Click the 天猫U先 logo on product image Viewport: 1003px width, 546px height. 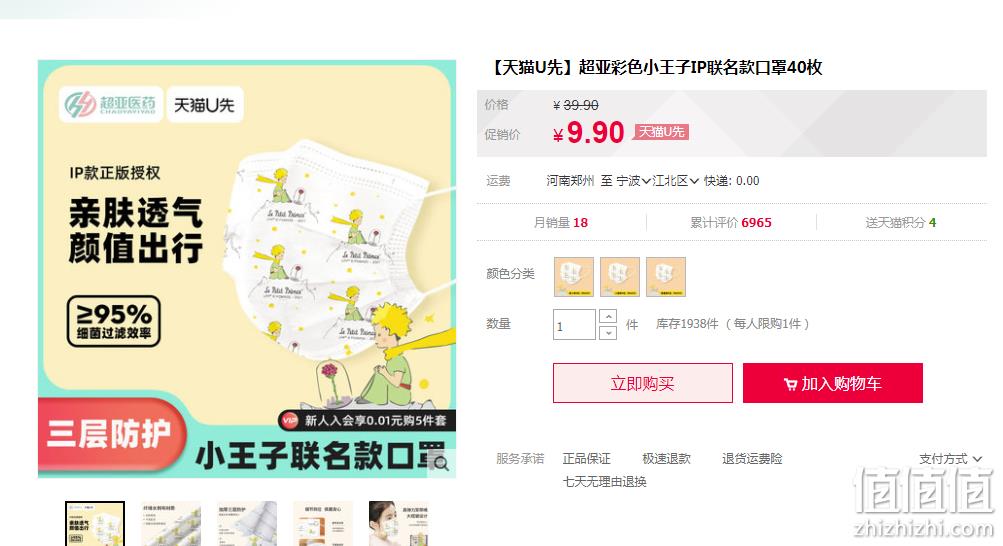[x=205, y=104]
